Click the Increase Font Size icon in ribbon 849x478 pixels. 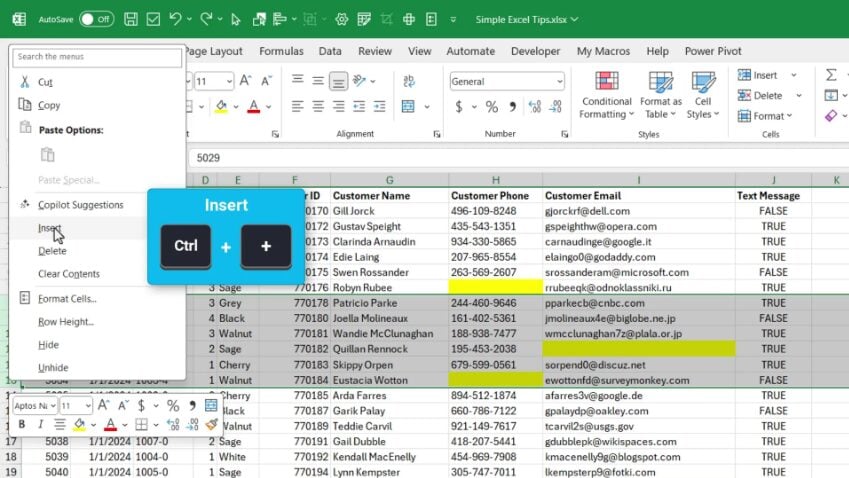(x=245, y=81)
